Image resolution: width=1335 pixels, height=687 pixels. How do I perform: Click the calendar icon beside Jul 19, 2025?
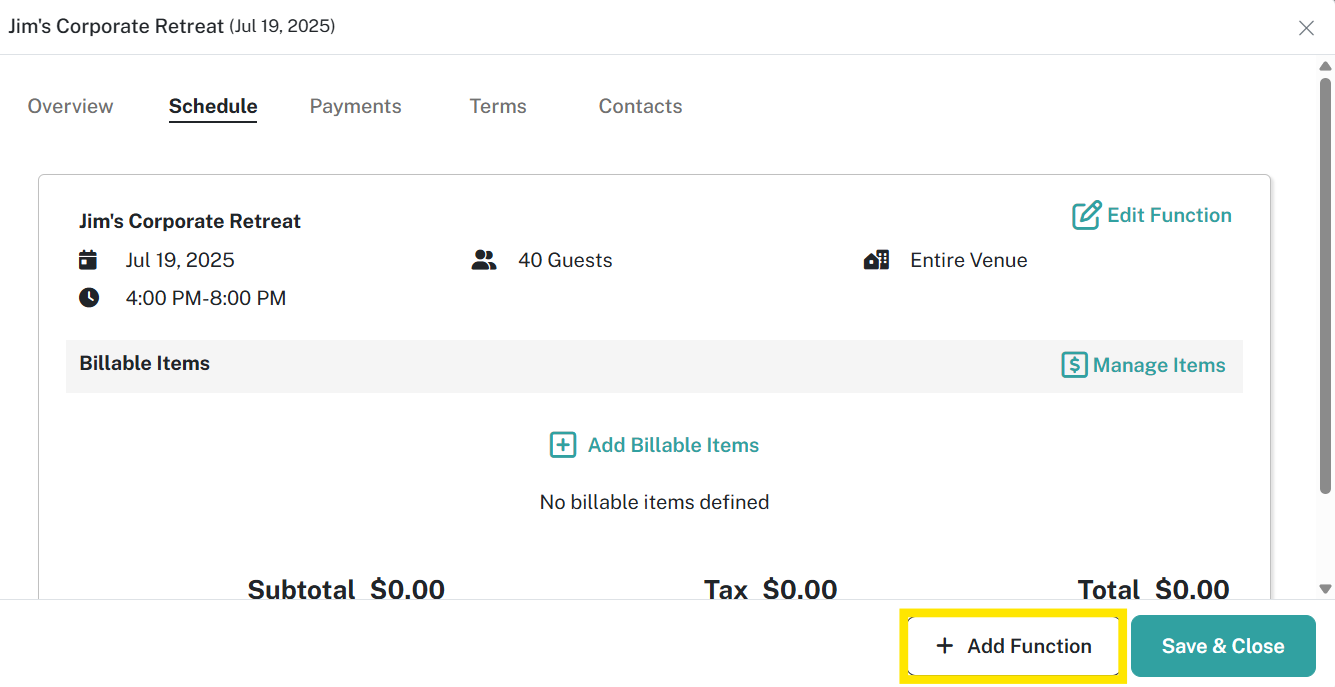[88, 260]
